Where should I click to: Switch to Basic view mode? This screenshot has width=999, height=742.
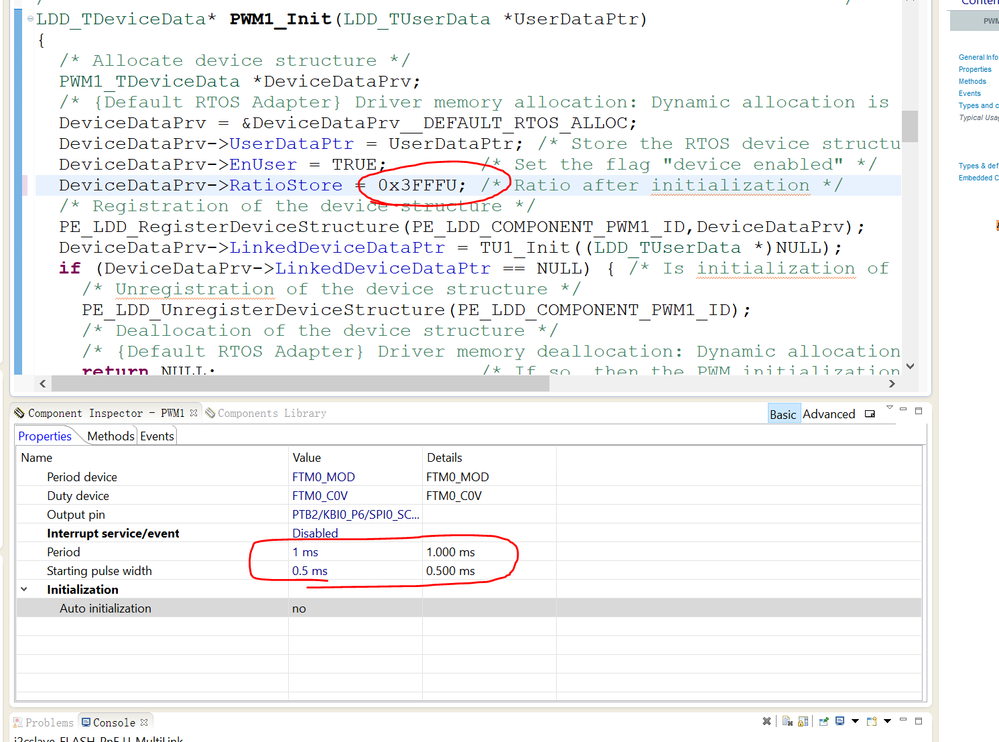(783, 414)
